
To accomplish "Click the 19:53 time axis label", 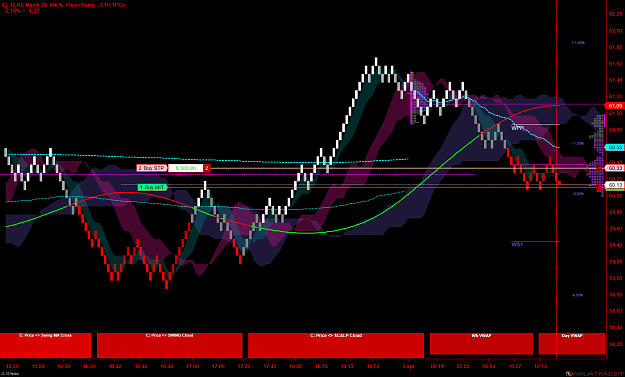I will 373,366.
